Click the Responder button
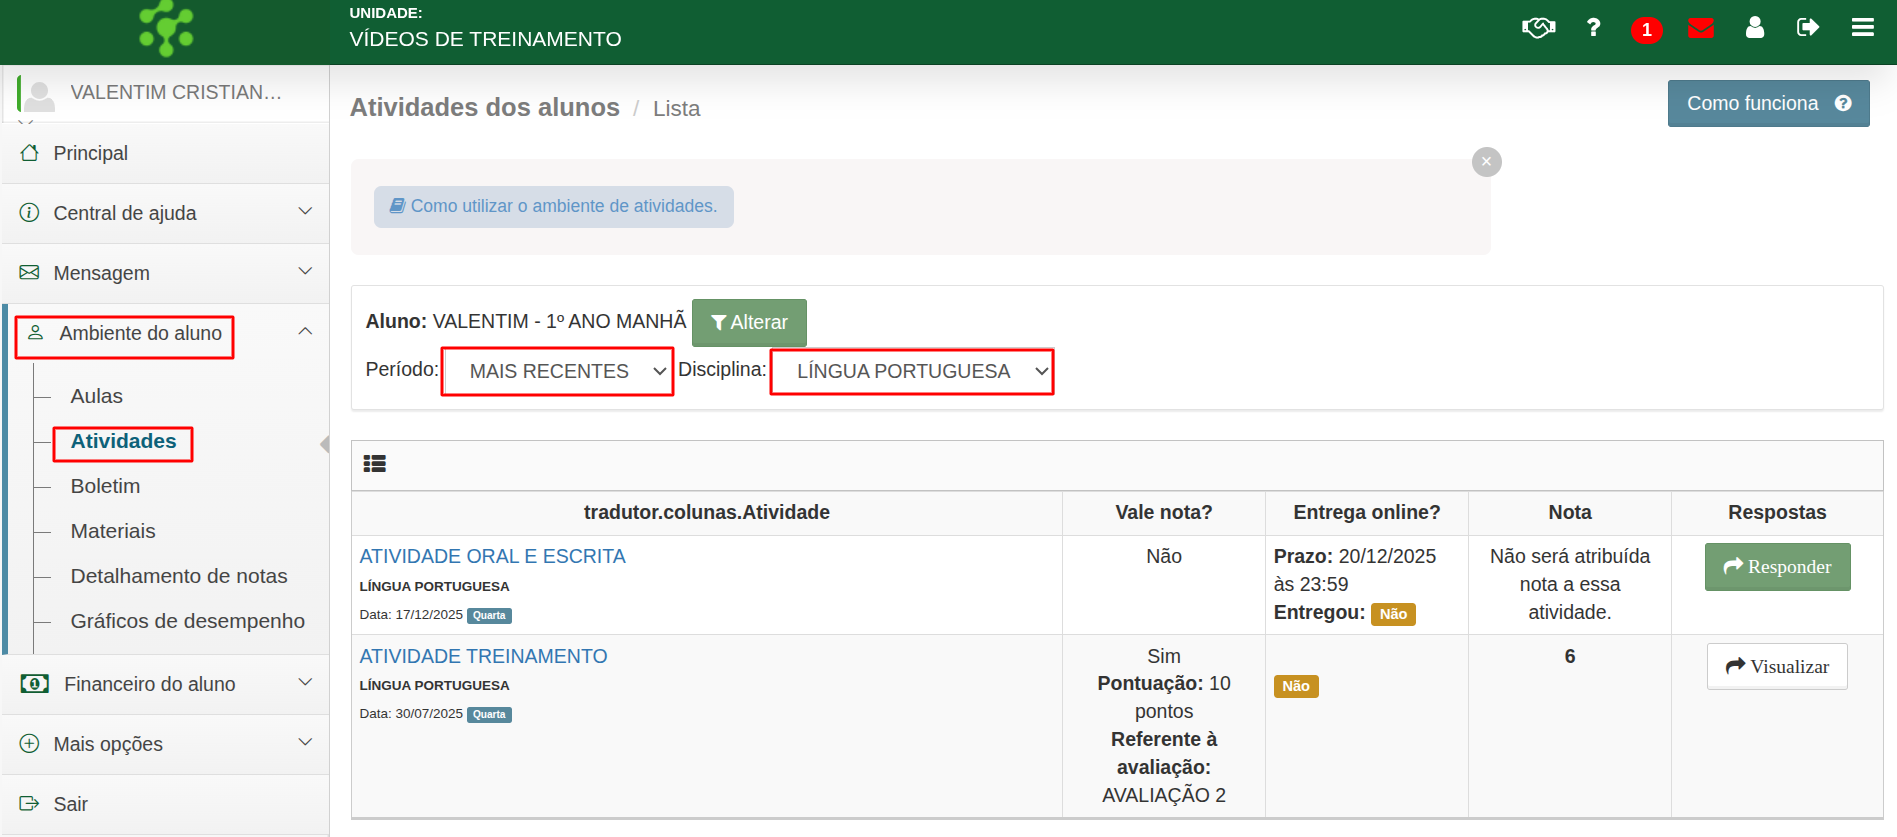The height and width of the screenshot is (837, 1897). pos(1777,567)
